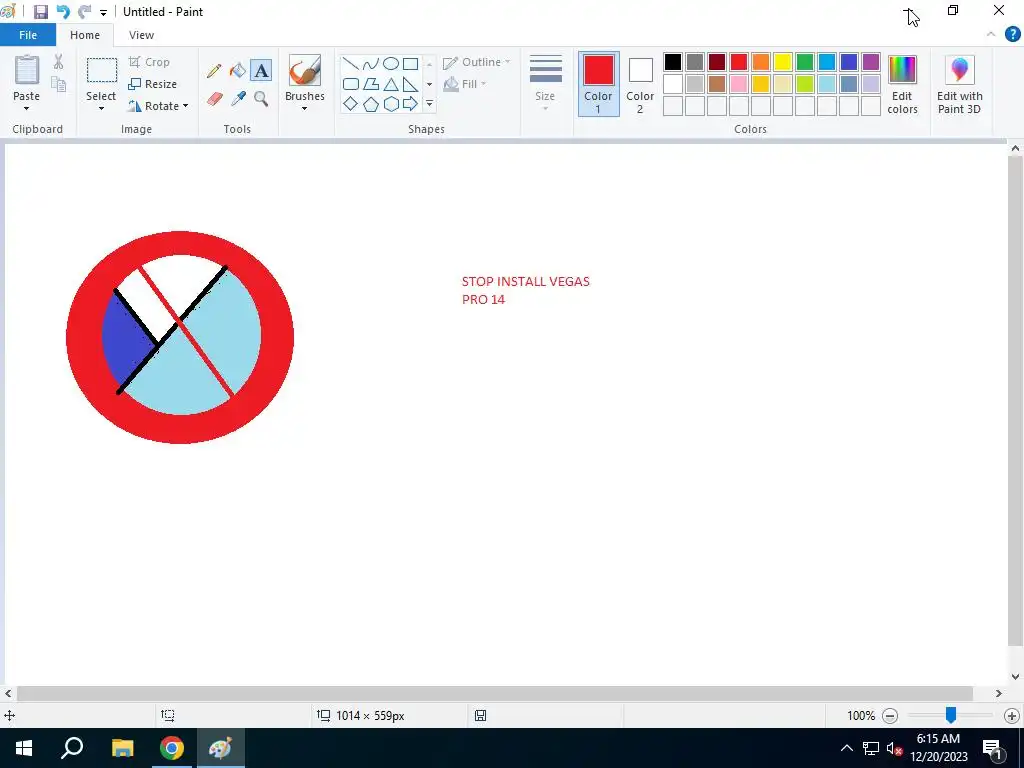Choose the Pentagon shape
This screenshot has width=1024, height=768.
[x=371, y=104]
